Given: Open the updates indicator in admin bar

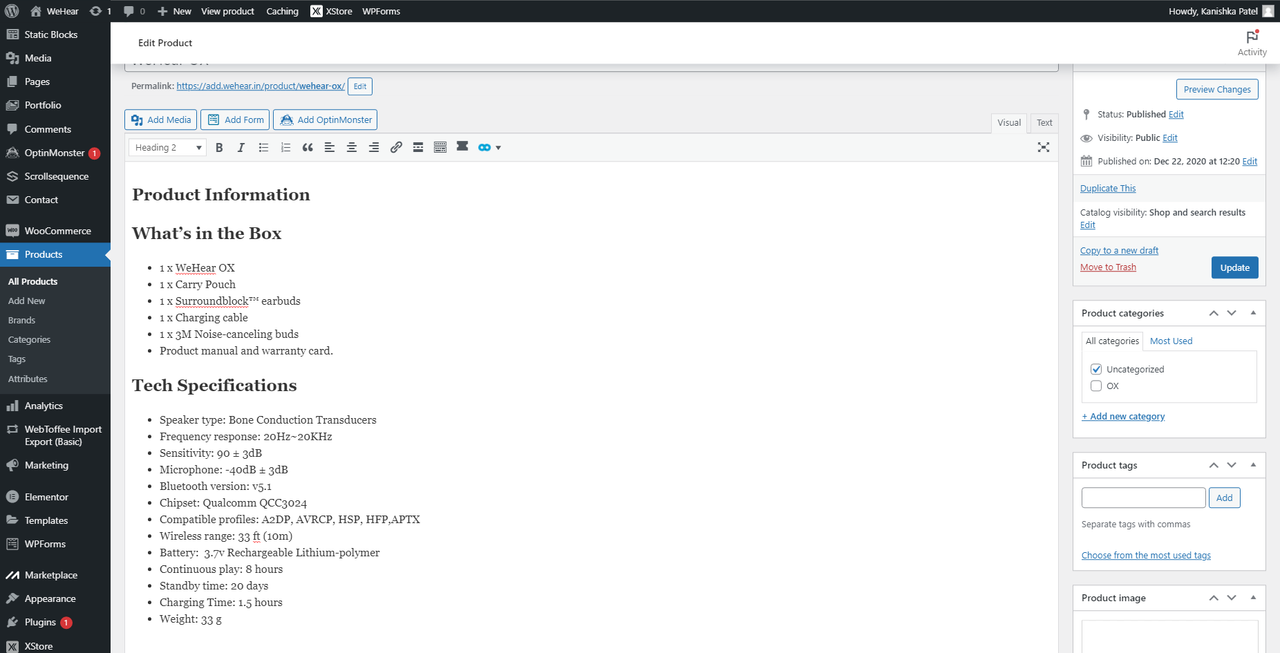Looking at the screenshot, I should pos(101,11).
